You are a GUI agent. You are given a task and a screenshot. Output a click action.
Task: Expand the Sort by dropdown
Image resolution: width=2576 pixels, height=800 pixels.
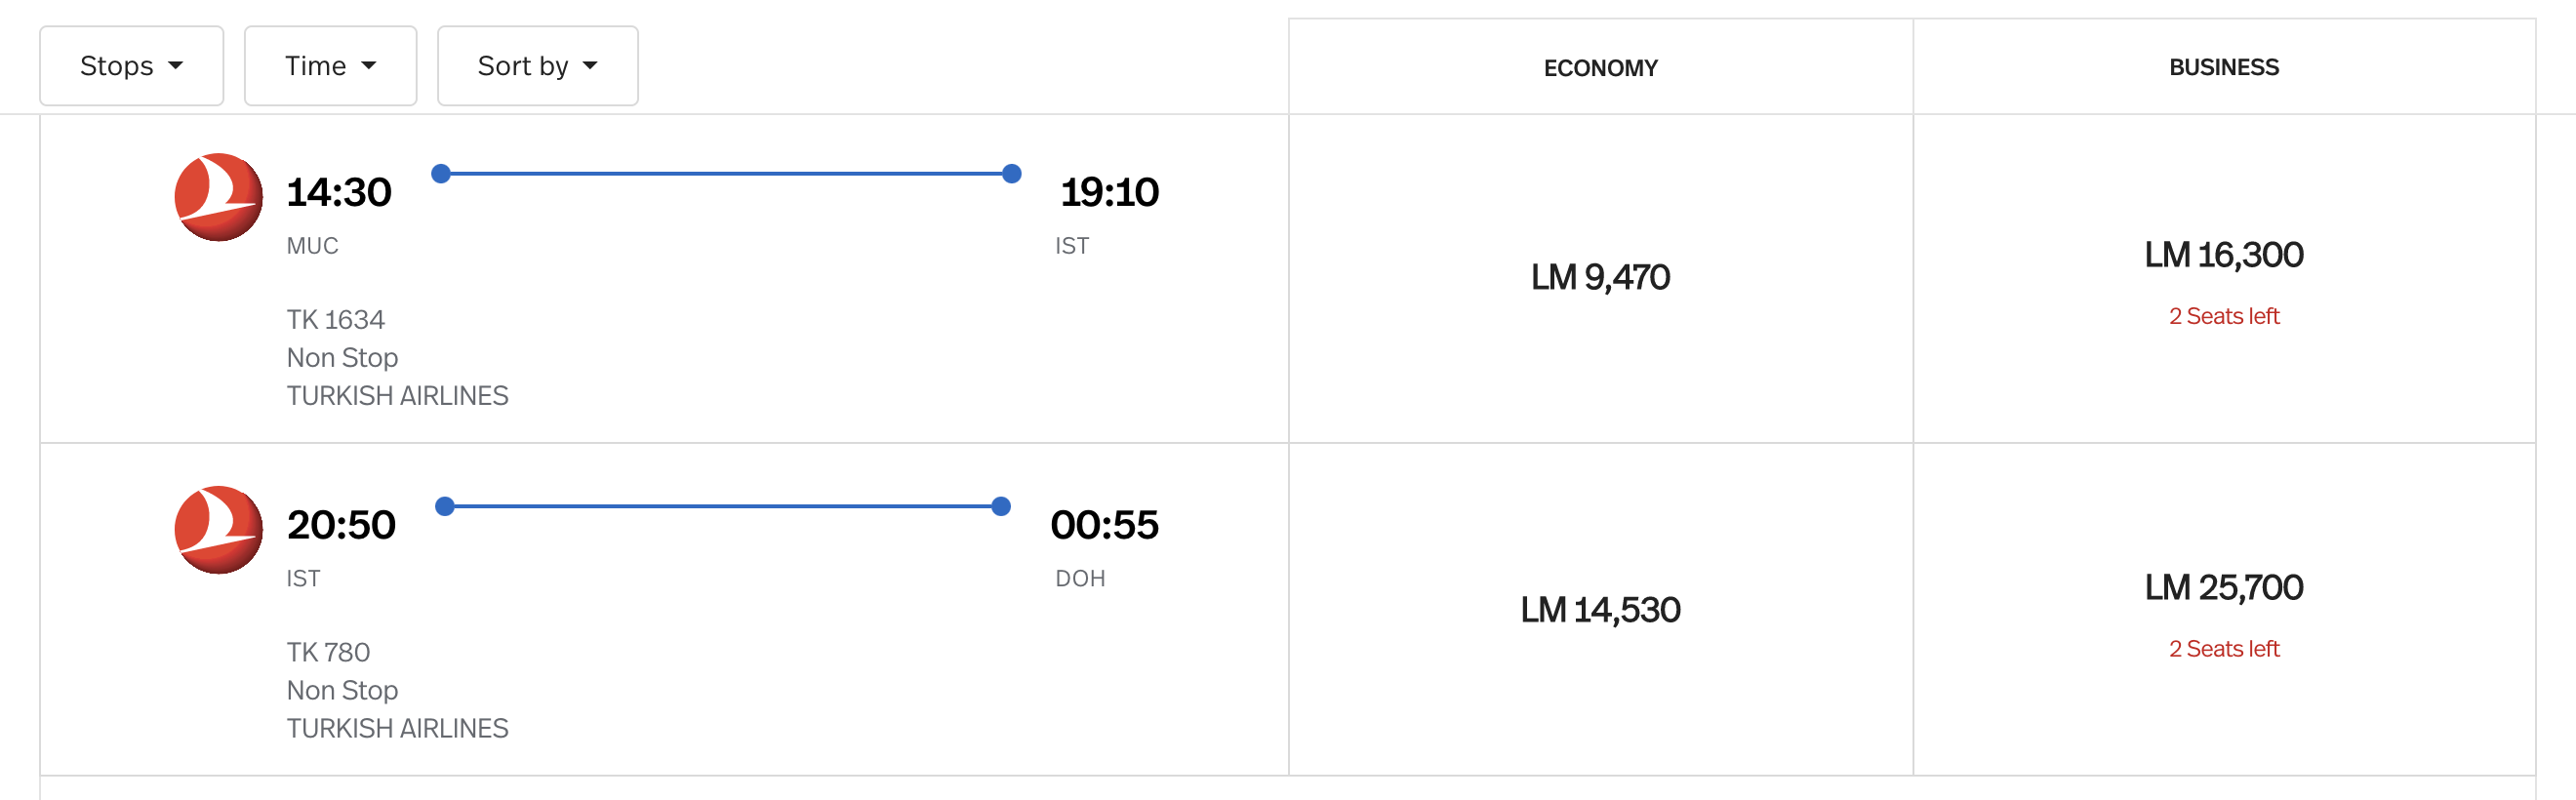click(537, 66)
